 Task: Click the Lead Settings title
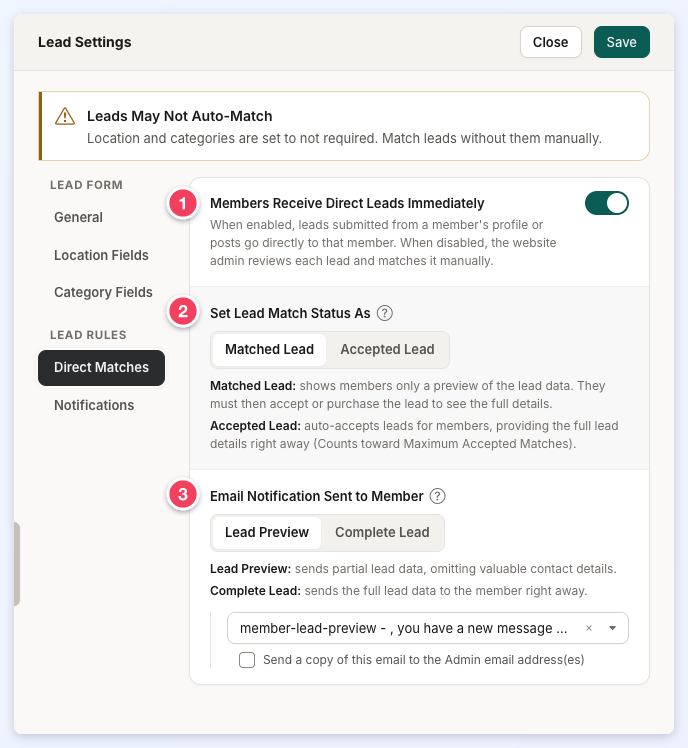[x=84, y=42]
